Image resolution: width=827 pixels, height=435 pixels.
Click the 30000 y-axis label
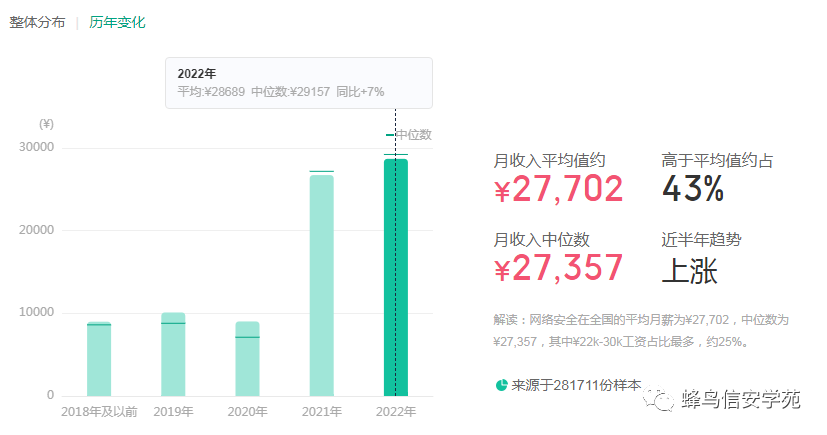click(36, 147)
